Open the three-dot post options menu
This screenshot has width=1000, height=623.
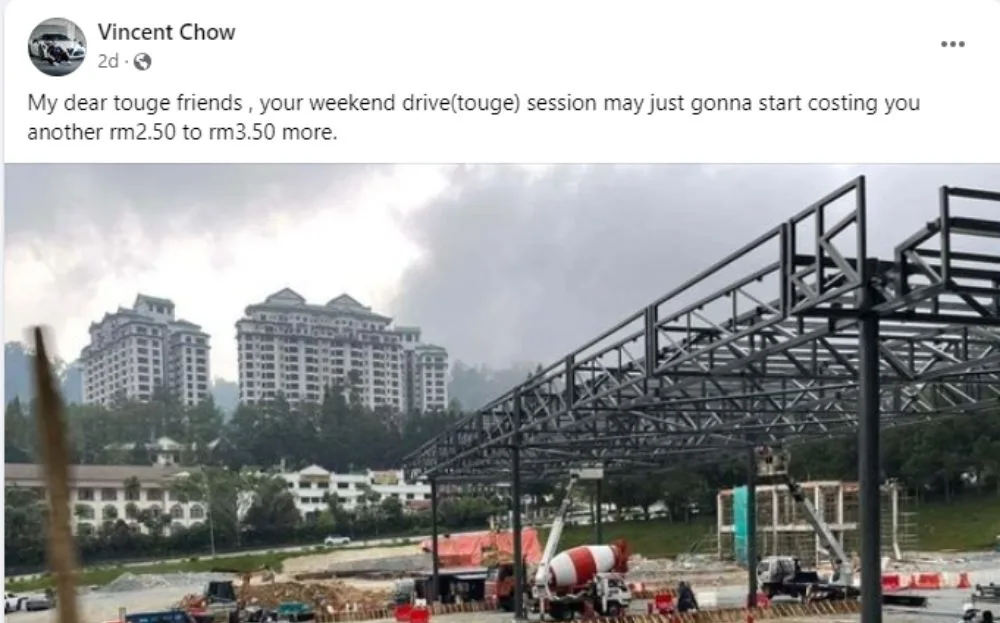(952, 44)
